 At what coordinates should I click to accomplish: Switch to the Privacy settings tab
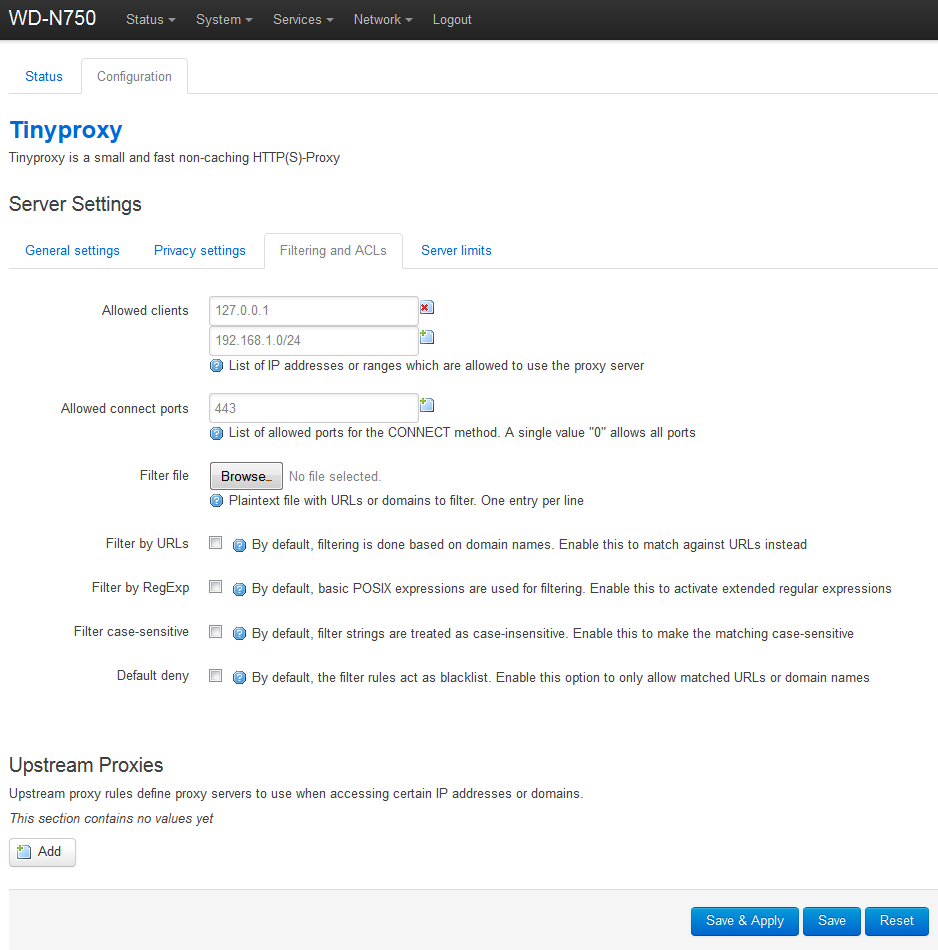coord(199,251)
